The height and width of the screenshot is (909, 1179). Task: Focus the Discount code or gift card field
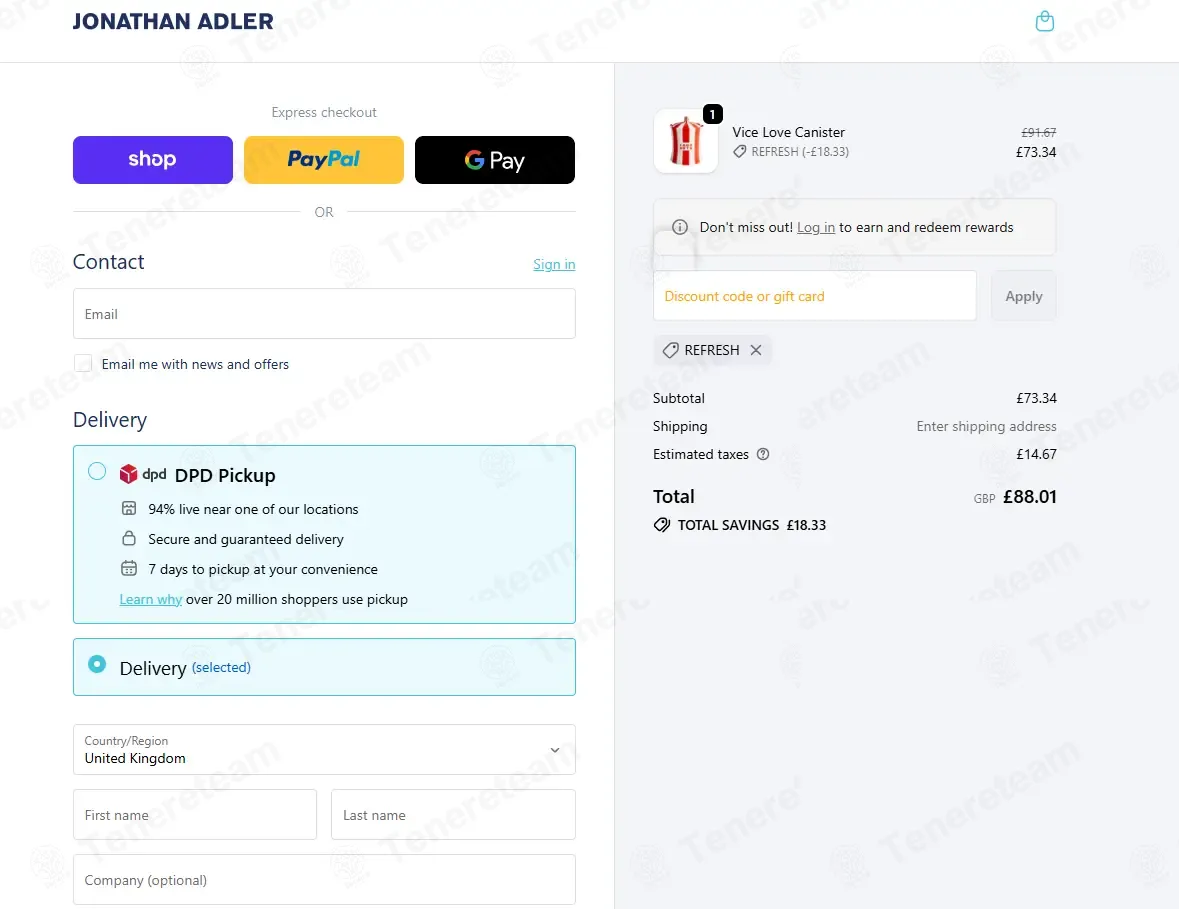(815, 295)
